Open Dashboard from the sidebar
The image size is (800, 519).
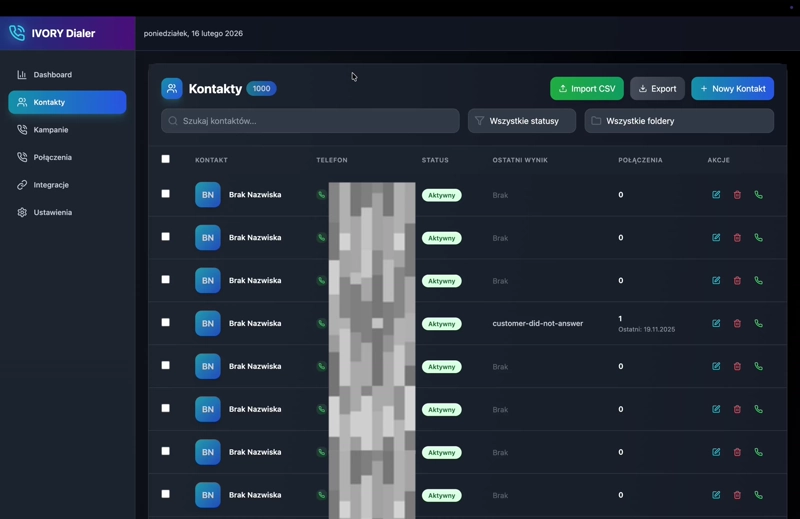point(52,75)
